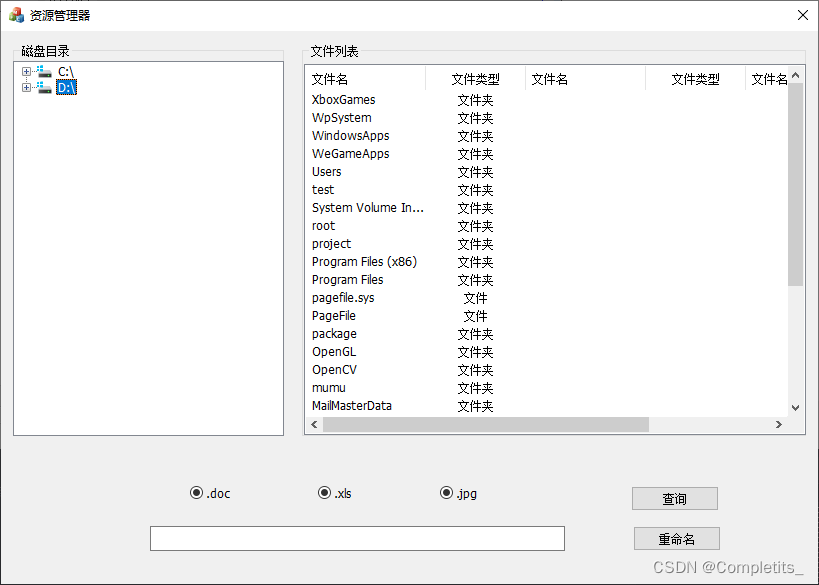The image size is (819, 585).
Task: Select the C:\ tree item label
Action: pos(66,72)
